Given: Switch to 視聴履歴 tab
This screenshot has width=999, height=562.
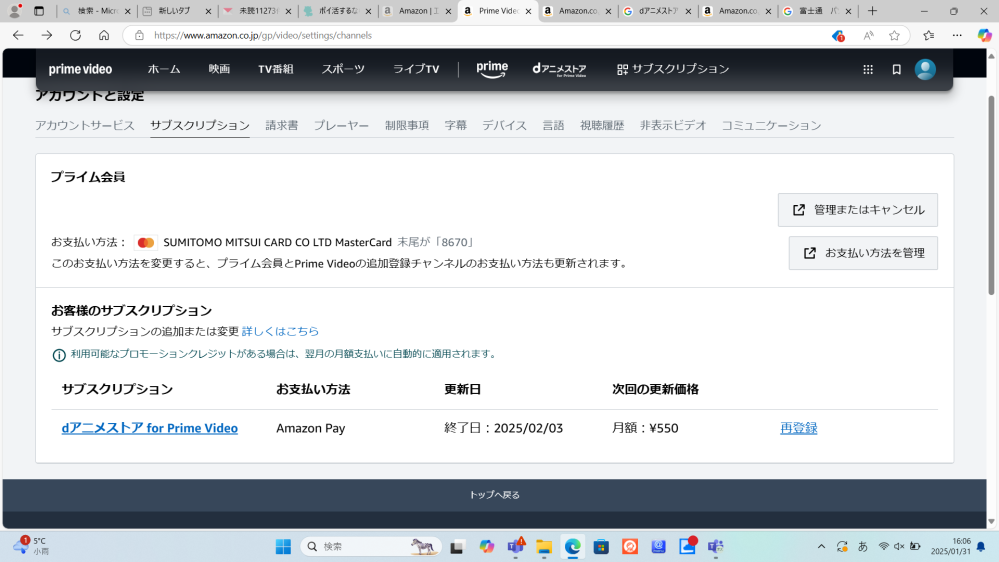Looking at the screenshot, I should point(602,126).
